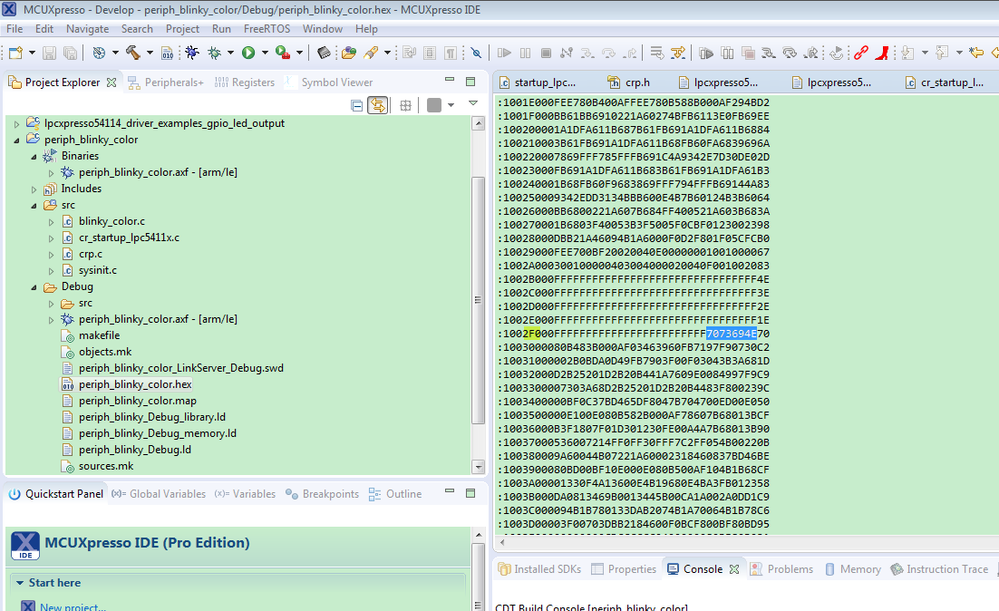The width and height of the screenshot is (999, 611).
Task: Minimize the Project Explorer panel
Action: click(449, 80)
